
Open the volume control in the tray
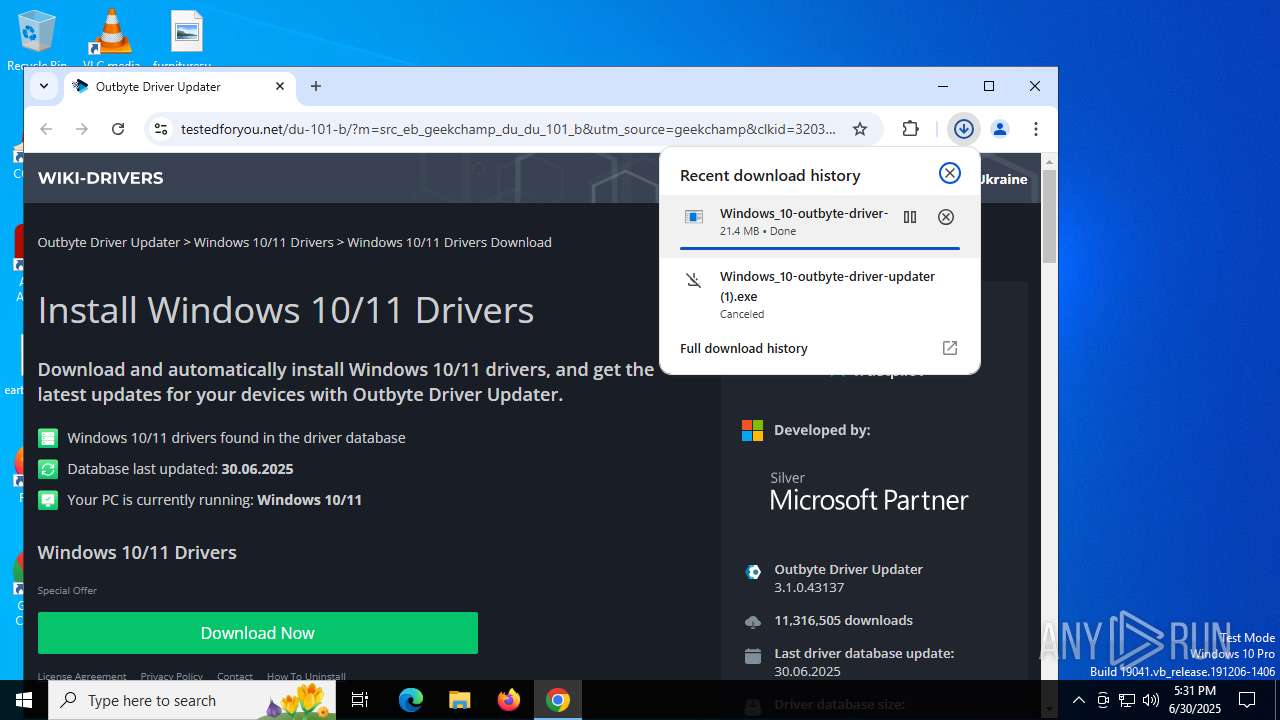[x=1151, y=700]
